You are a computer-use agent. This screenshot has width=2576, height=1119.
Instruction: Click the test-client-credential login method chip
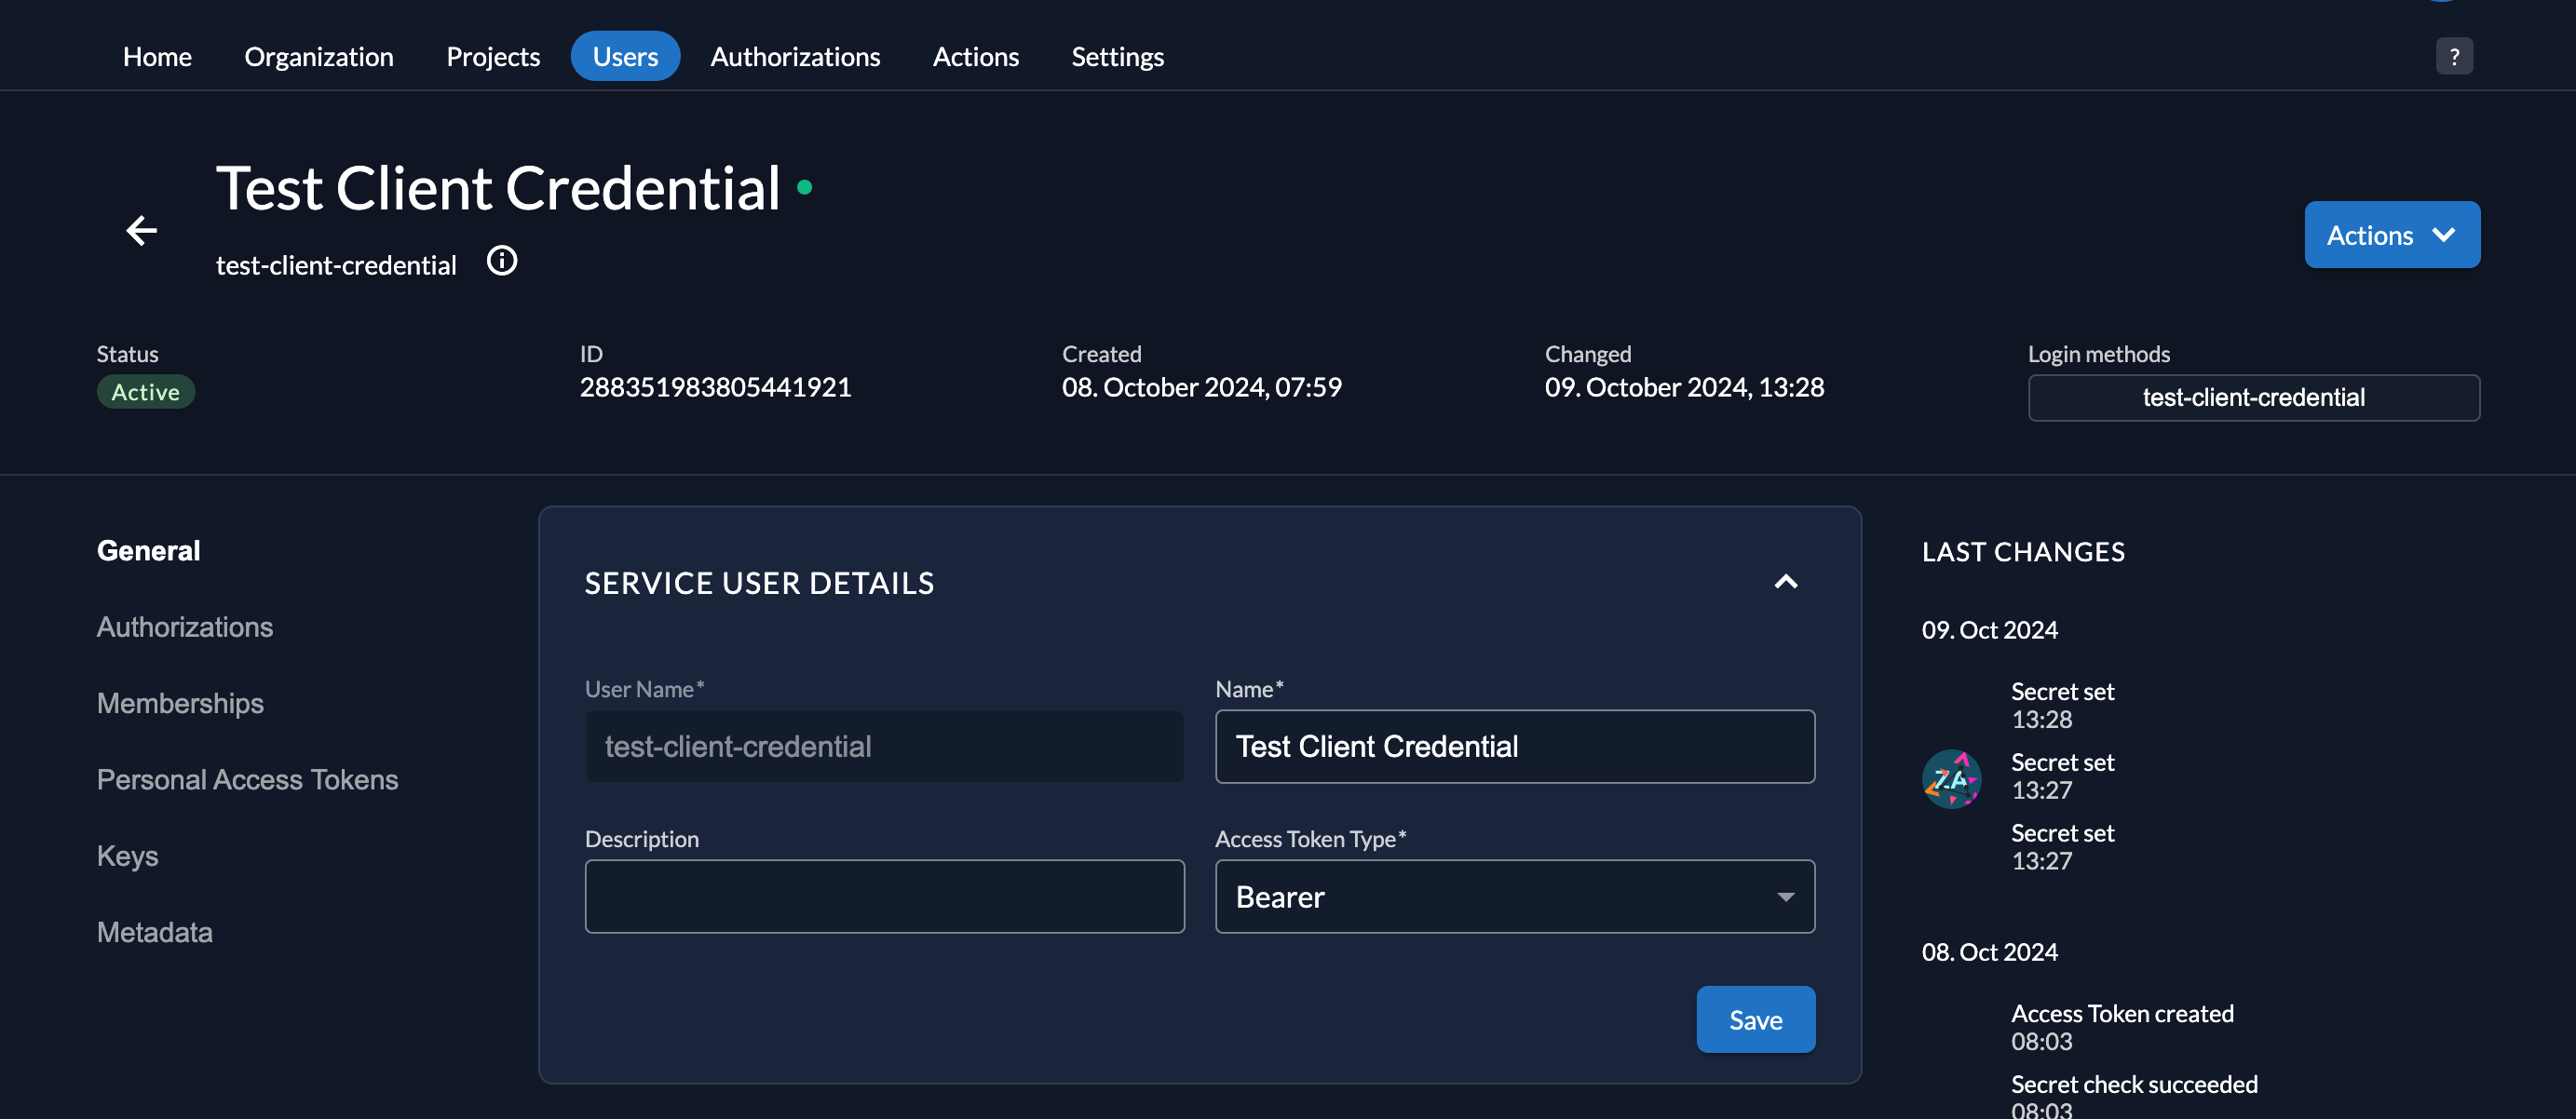coord(2253,398)
